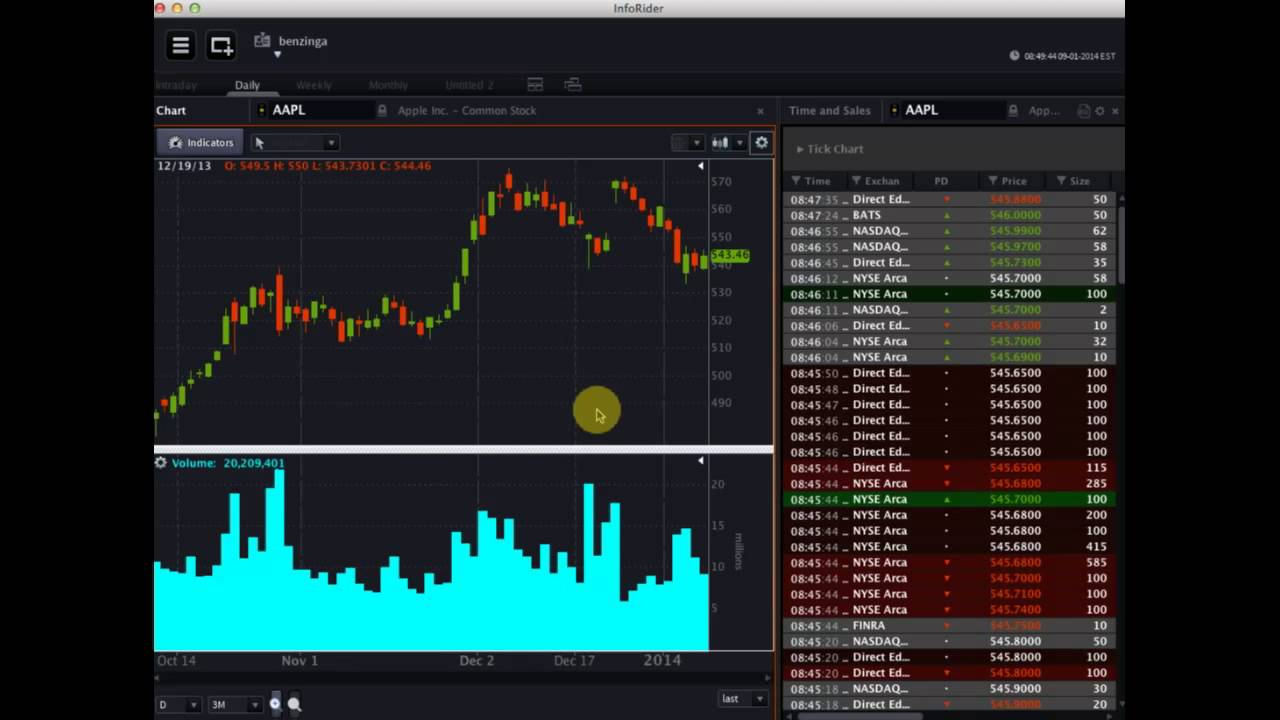Switch to the Weekly tab

pos(314,85)
